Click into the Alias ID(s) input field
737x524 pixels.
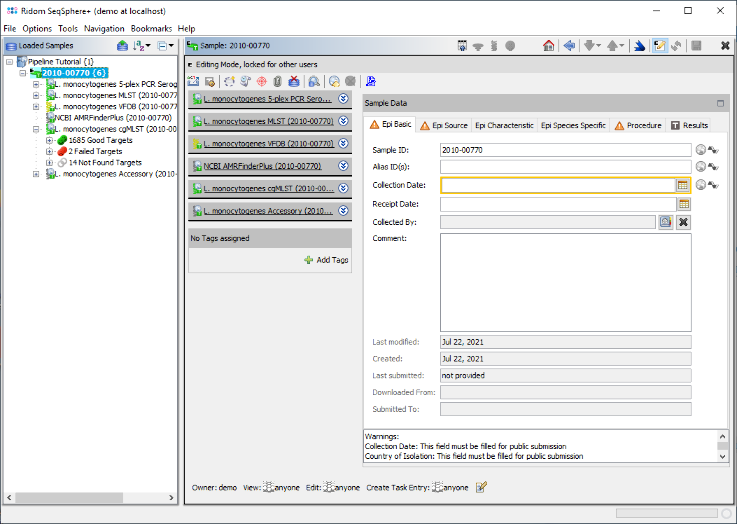coord(565,167)
